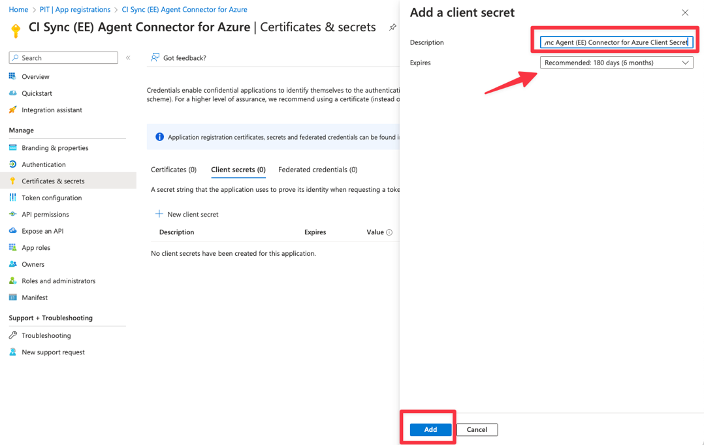Click the Roles and administrators icon

click(13, 280)
